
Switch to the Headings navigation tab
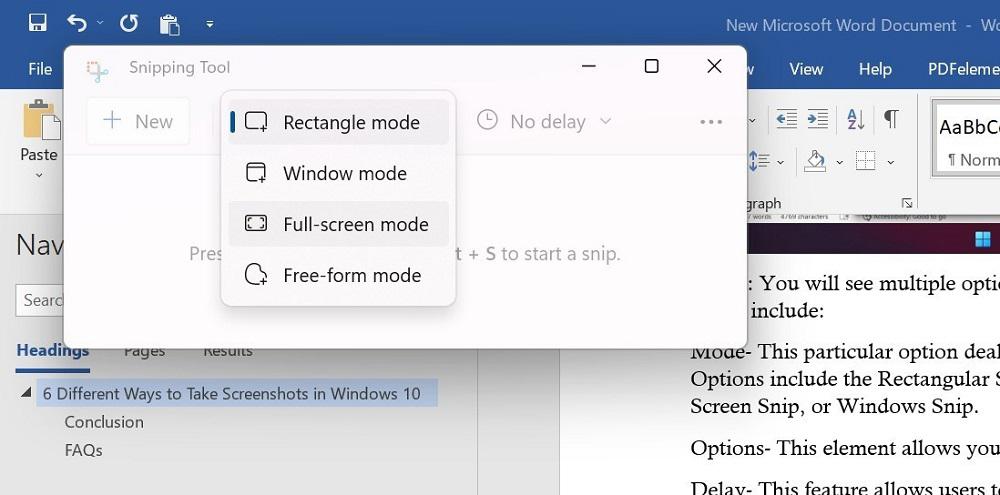tap(52, 350)
